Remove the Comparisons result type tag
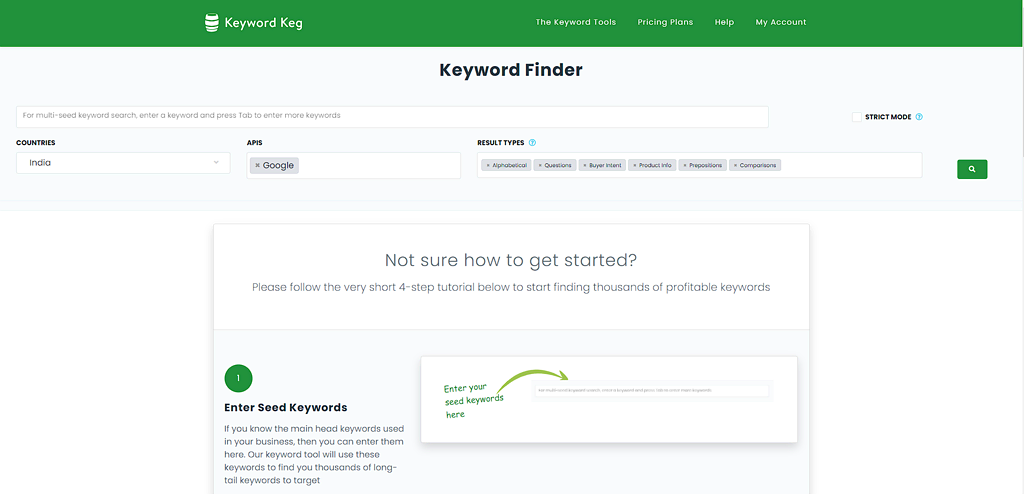Viewport: 1024px width, 494px height. [x=735, y=165]
